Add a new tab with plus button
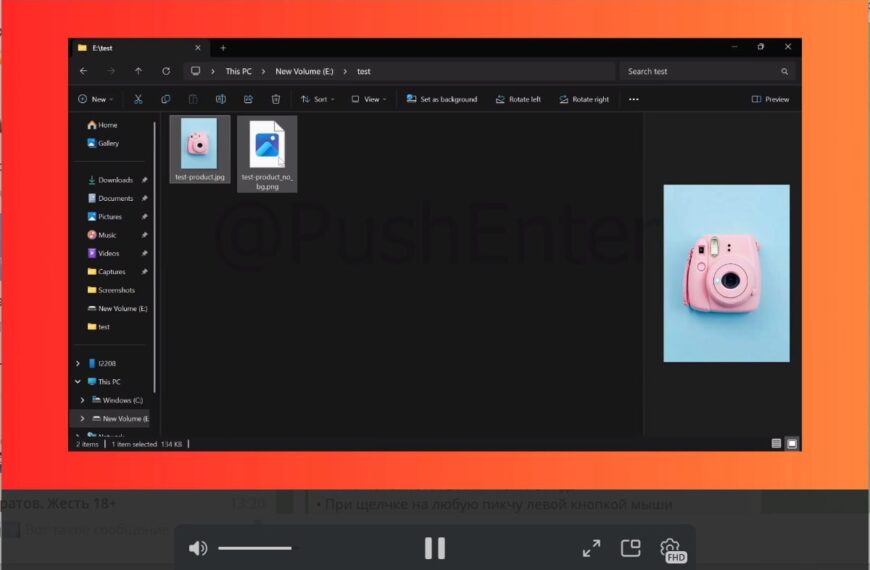The width and height of the screenshot is (870, 570). point(223,47)
